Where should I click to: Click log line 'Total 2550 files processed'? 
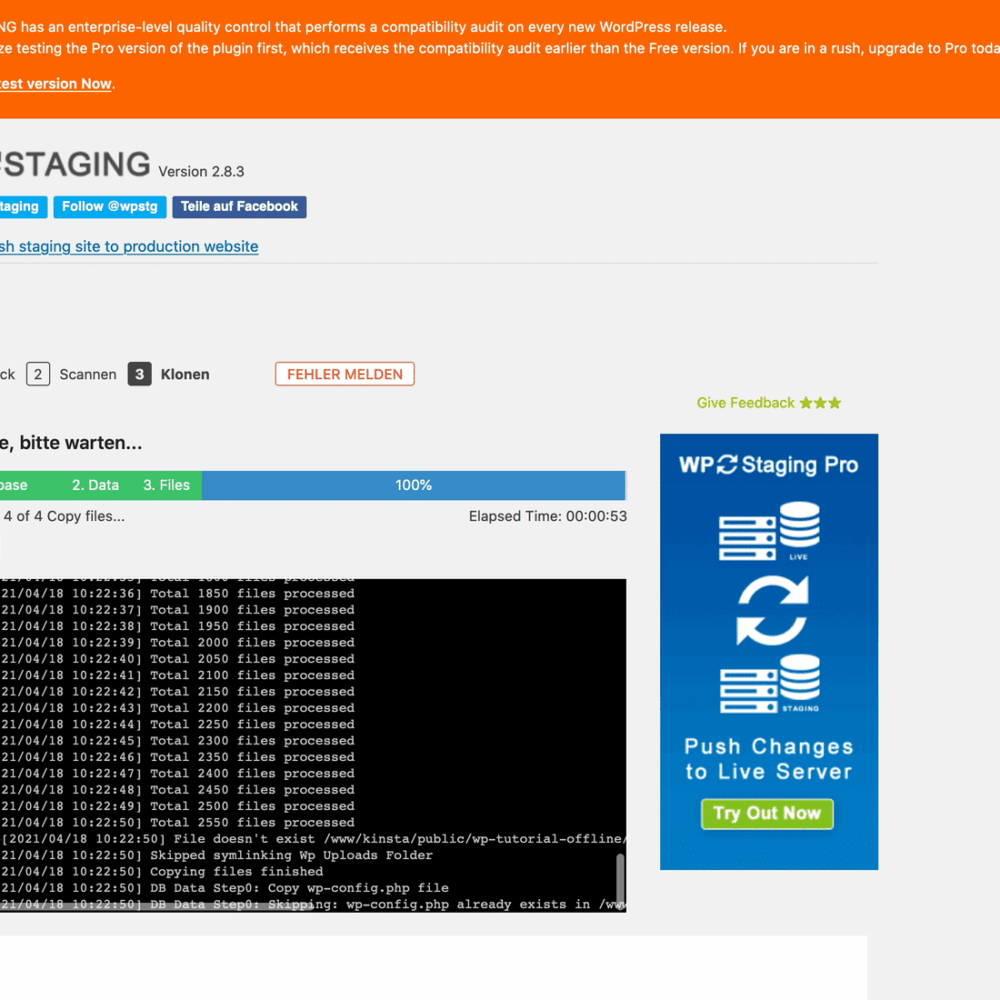coord(252,823)
